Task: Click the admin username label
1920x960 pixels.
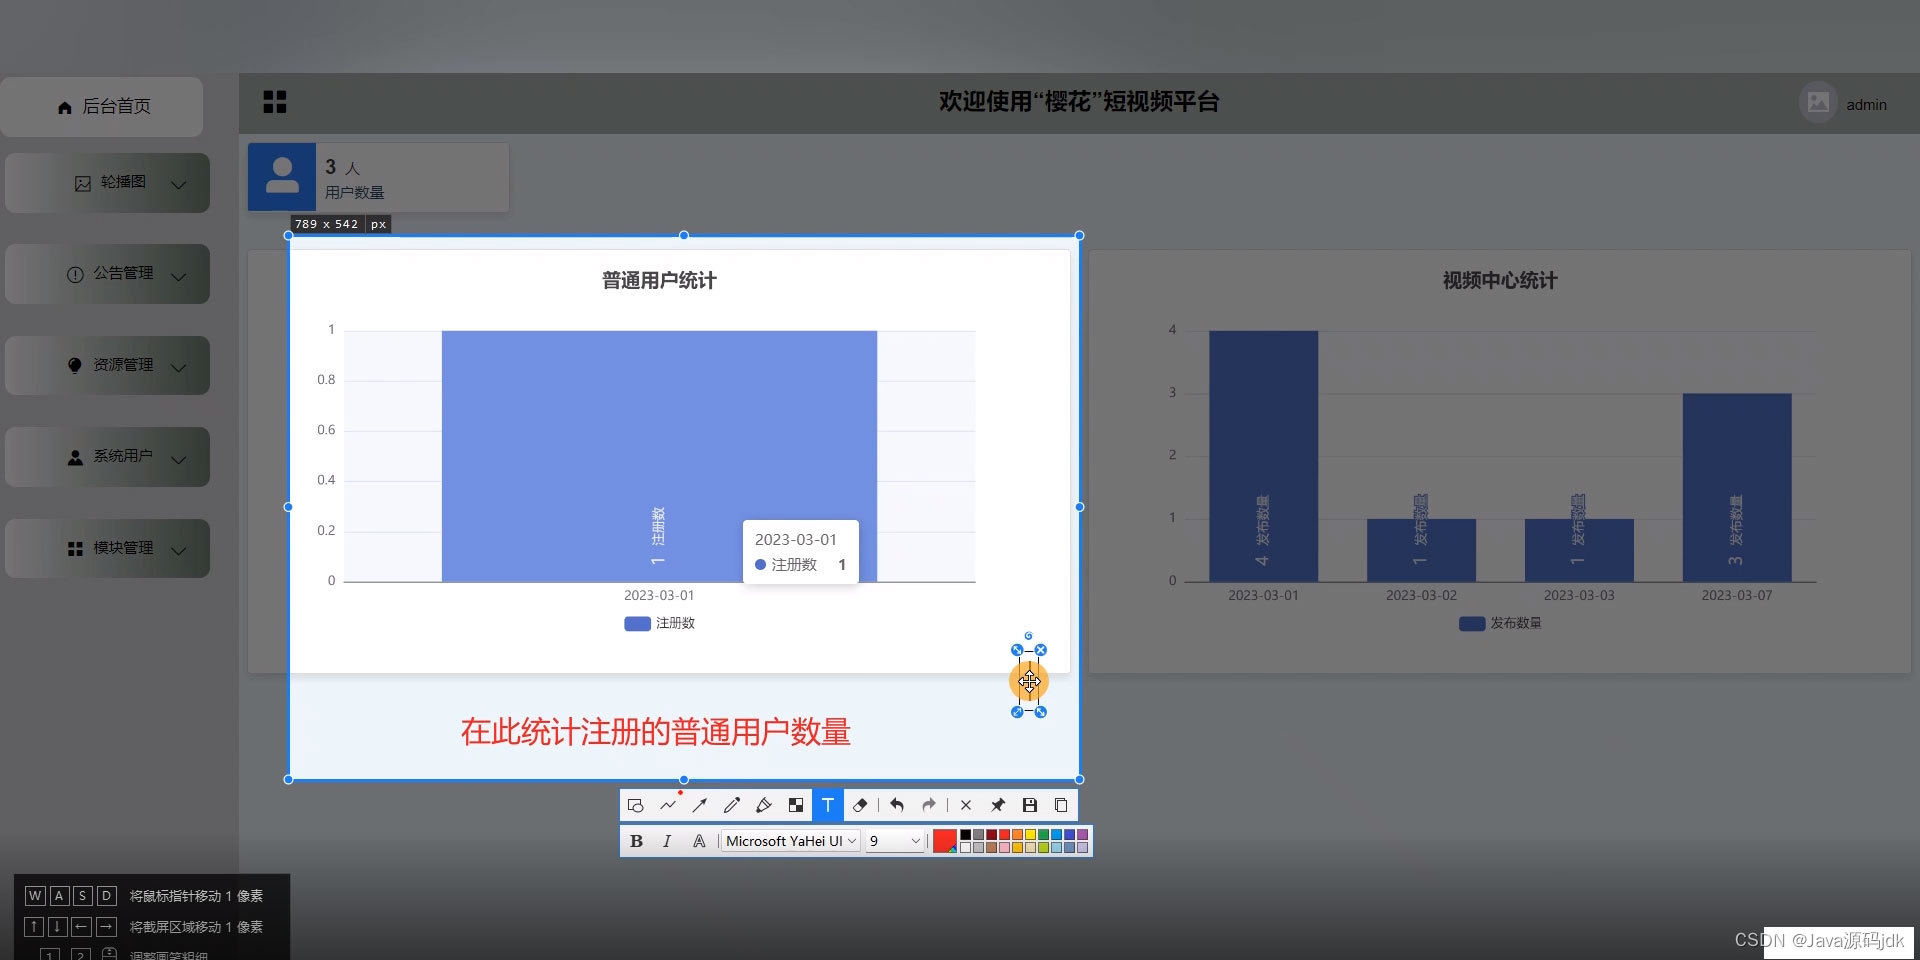Action: (1866, 105)
